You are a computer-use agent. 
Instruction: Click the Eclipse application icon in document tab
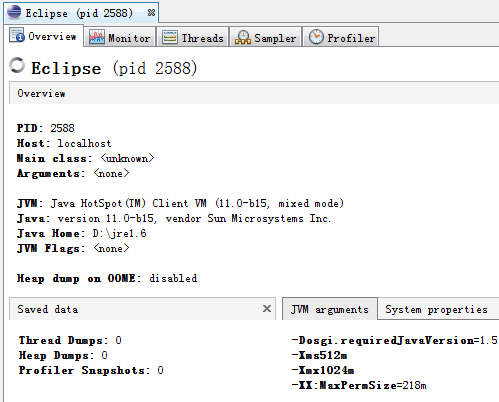[x=14, y=12]
